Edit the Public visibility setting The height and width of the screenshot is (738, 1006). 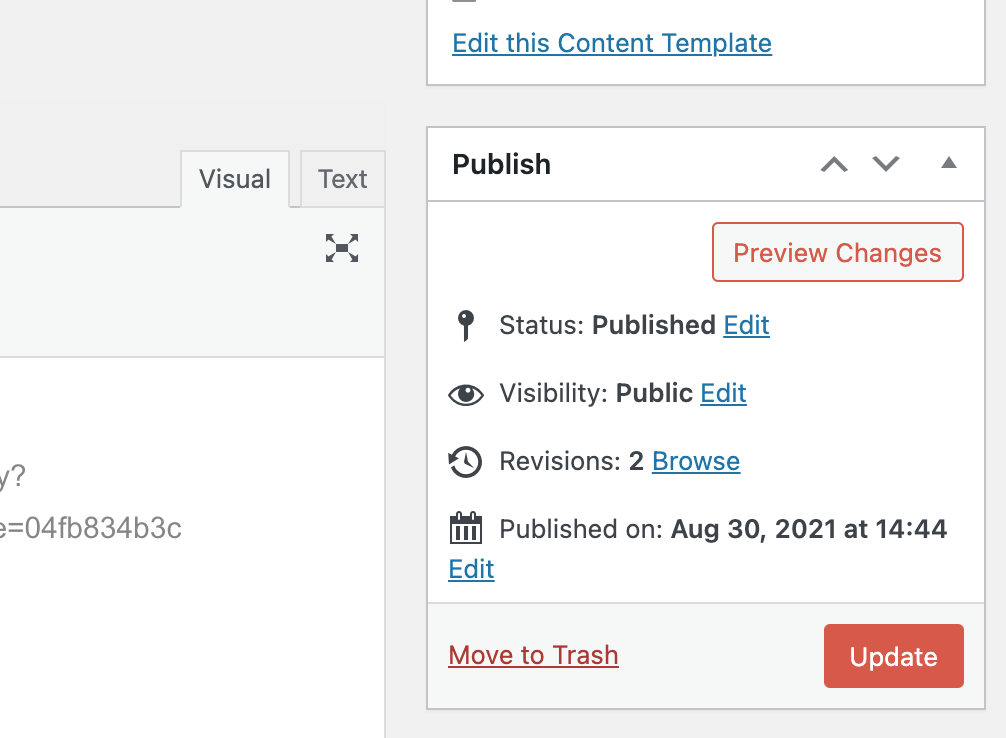point(723,393)
